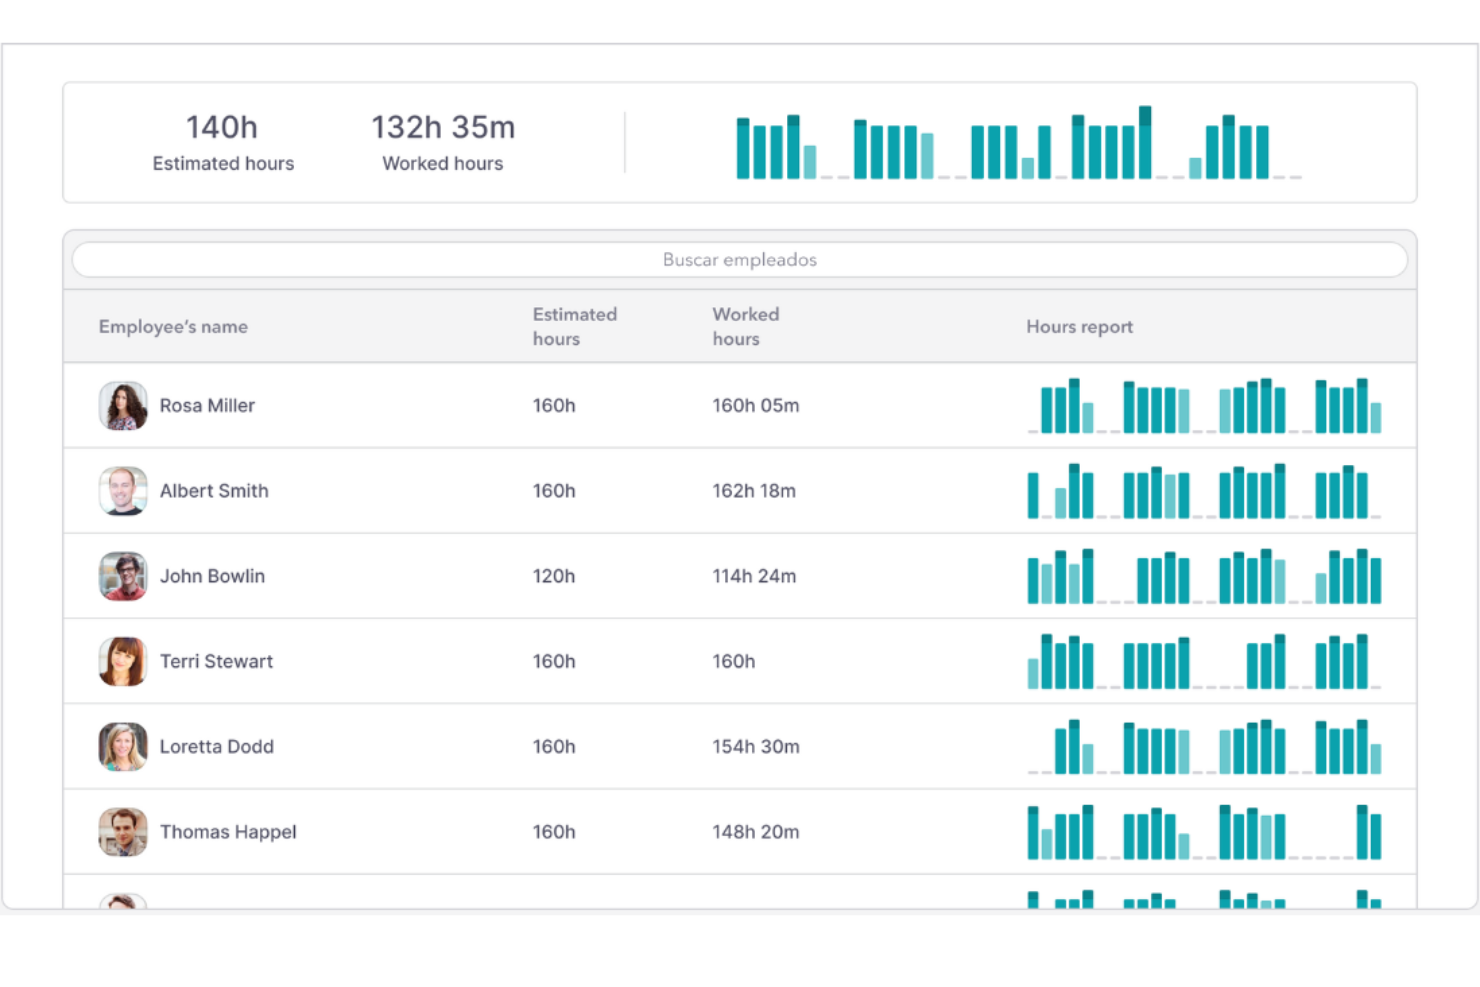Select the name Terri Stewart
Image resolution: width=1480 pixels, height=987 pixels.
point(216,662)
